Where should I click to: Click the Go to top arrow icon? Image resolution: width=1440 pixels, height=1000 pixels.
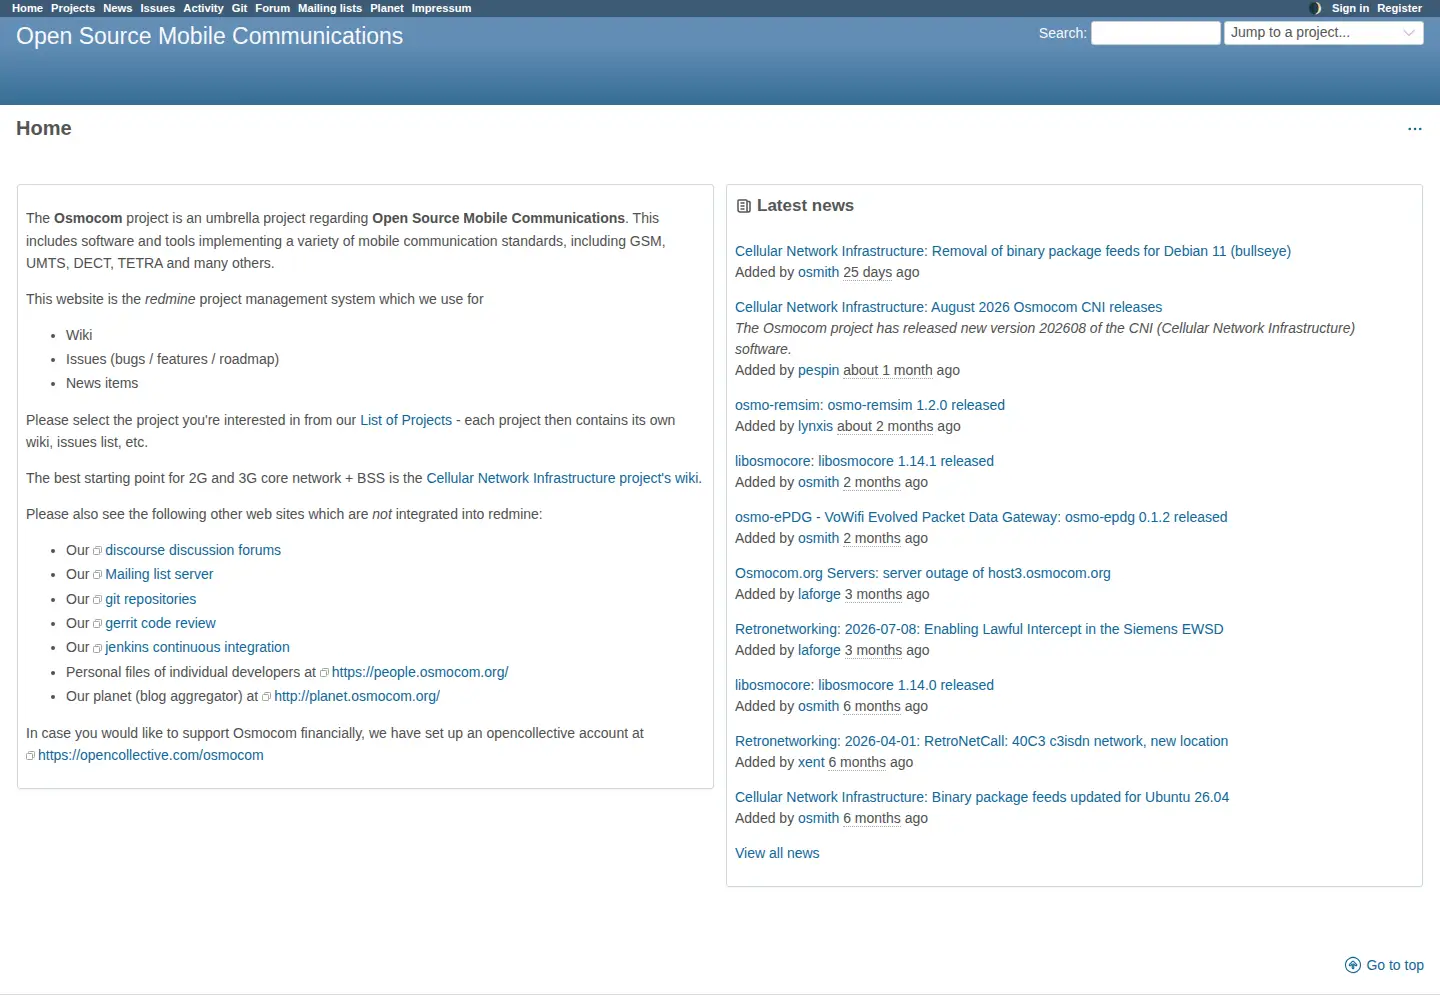pyautogui.click(x=1353, y=965)
